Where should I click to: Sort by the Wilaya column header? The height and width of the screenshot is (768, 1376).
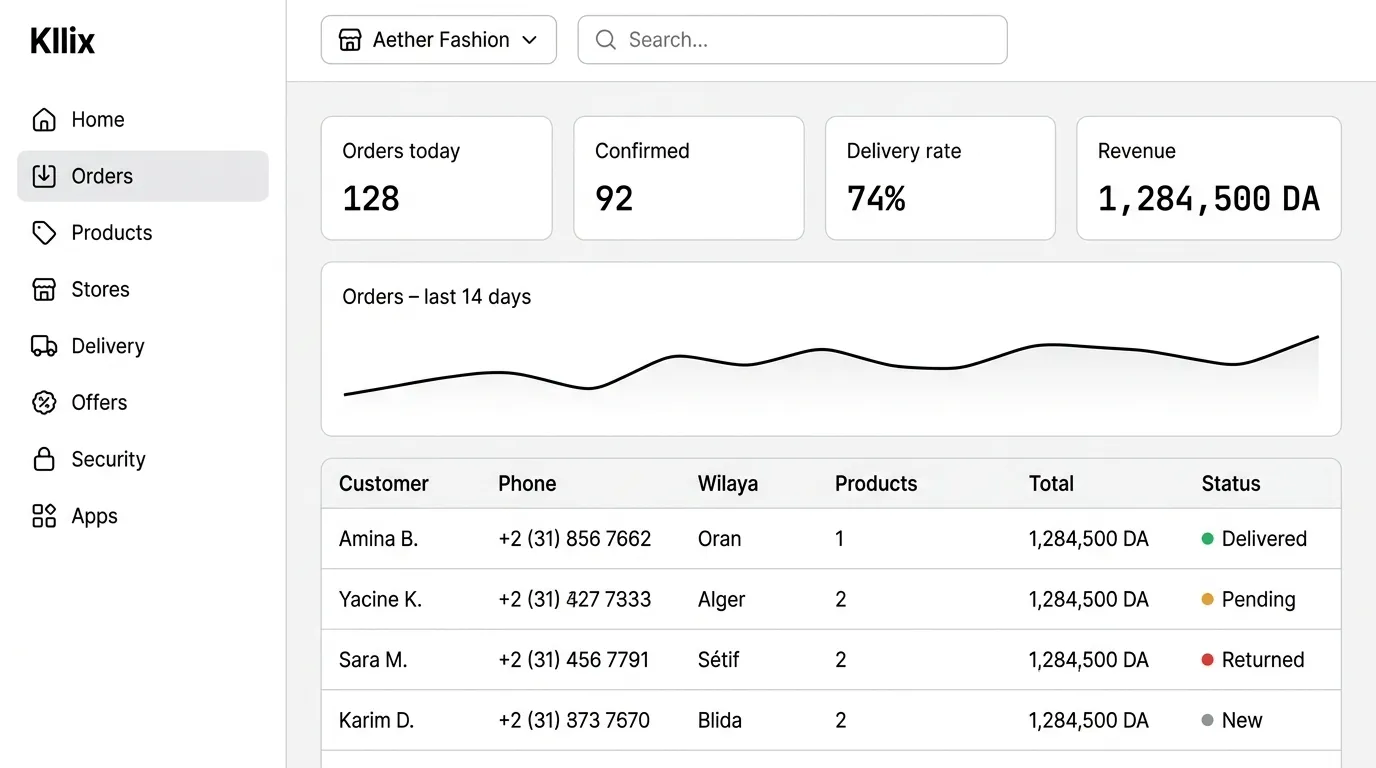point(728,484)
